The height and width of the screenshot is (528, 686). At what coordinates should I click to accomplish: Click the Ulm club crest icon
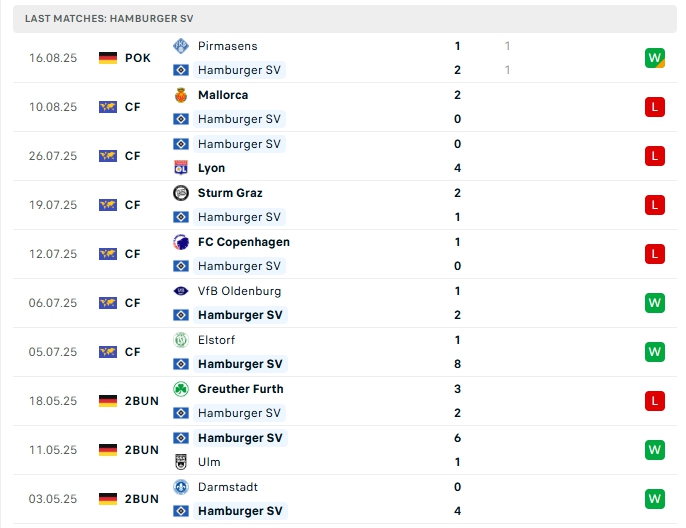(x=181, y=462)
